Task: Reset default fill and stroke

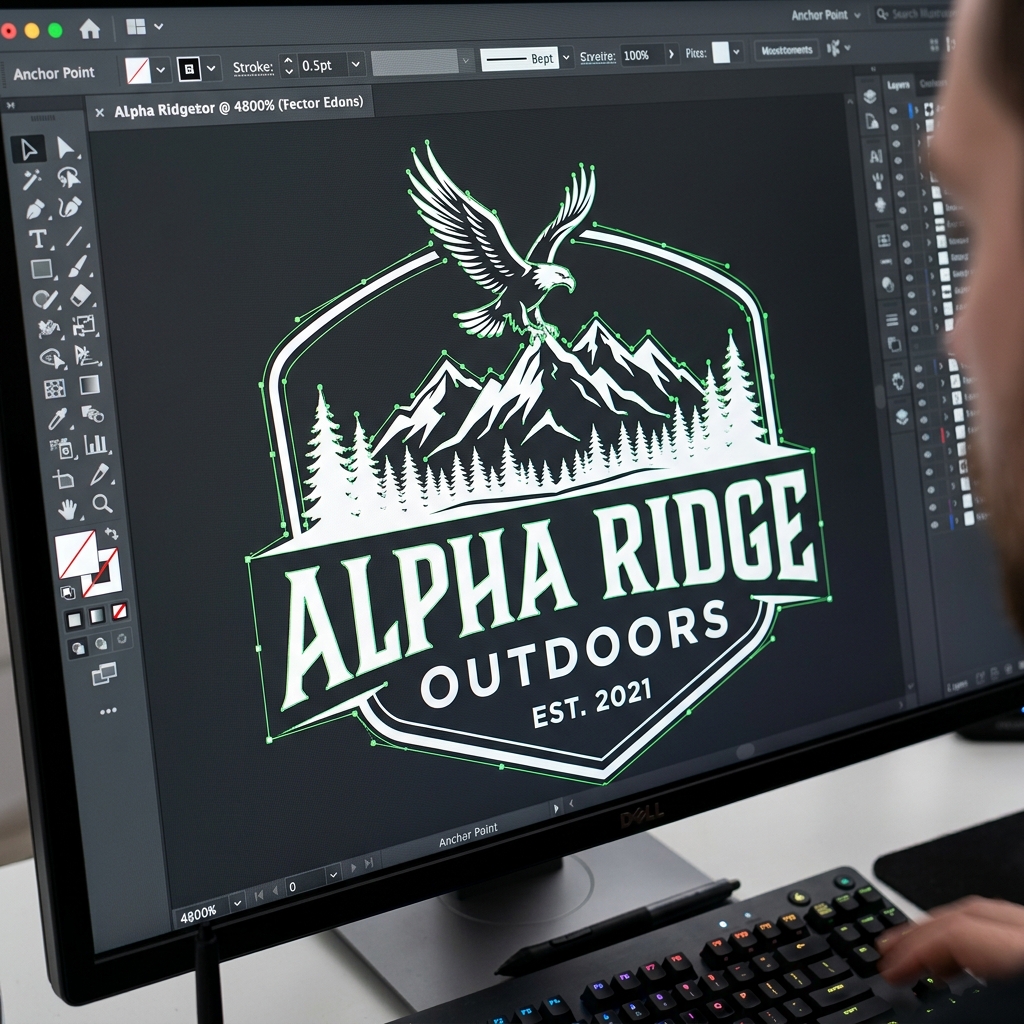Action: click(68, 592)
